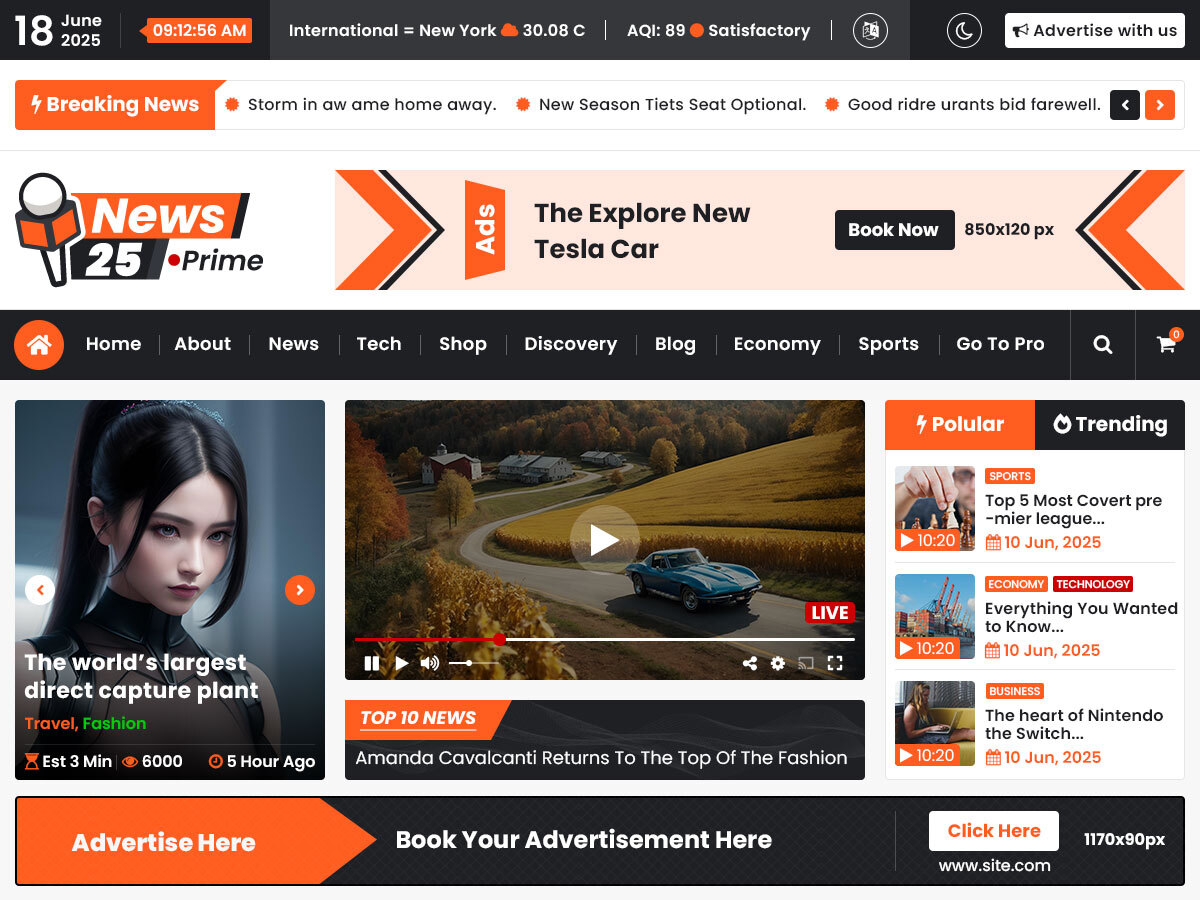Pause the video playback

click(x=371, y=662)
